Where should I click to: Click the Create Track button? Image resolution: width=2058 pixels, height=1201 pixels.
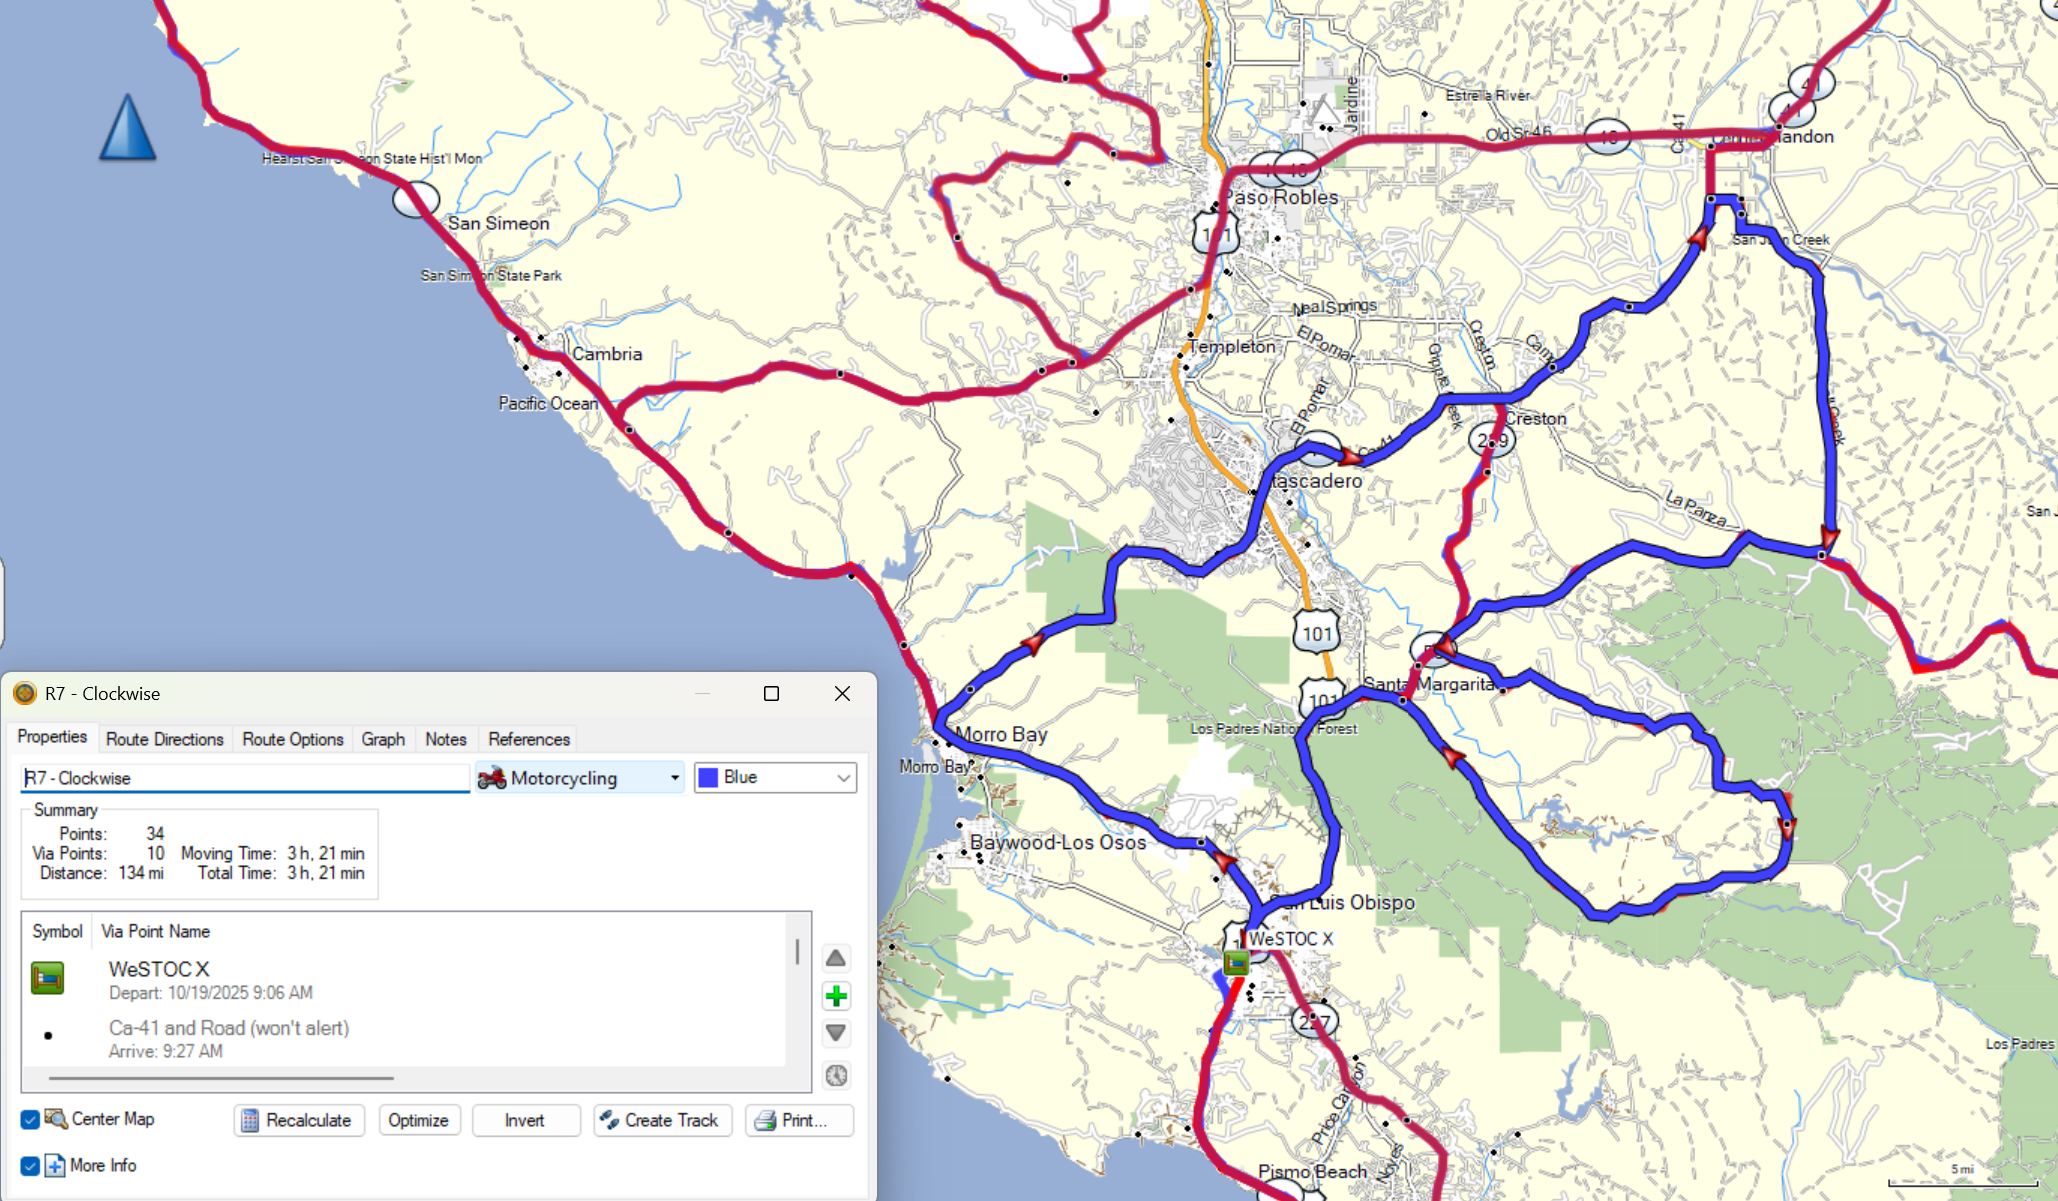662,1120
